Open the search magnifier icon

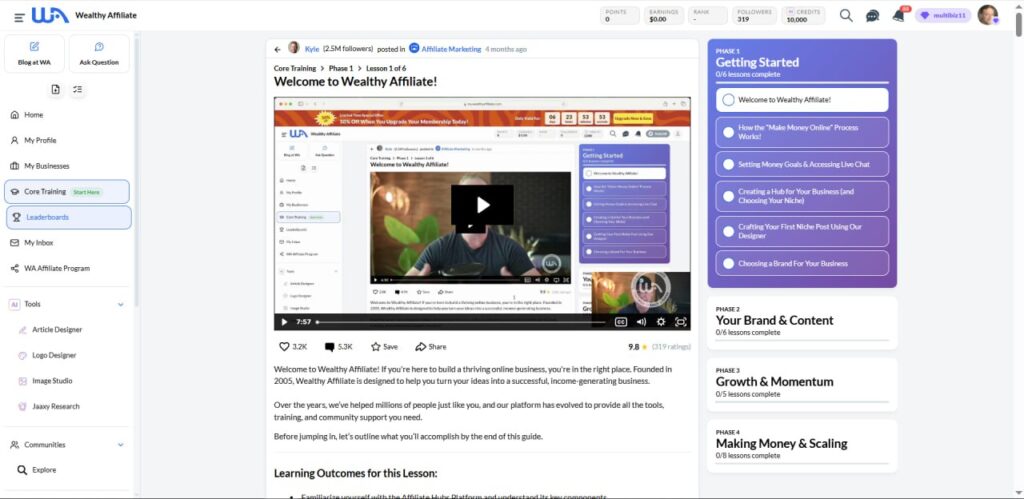846,16
